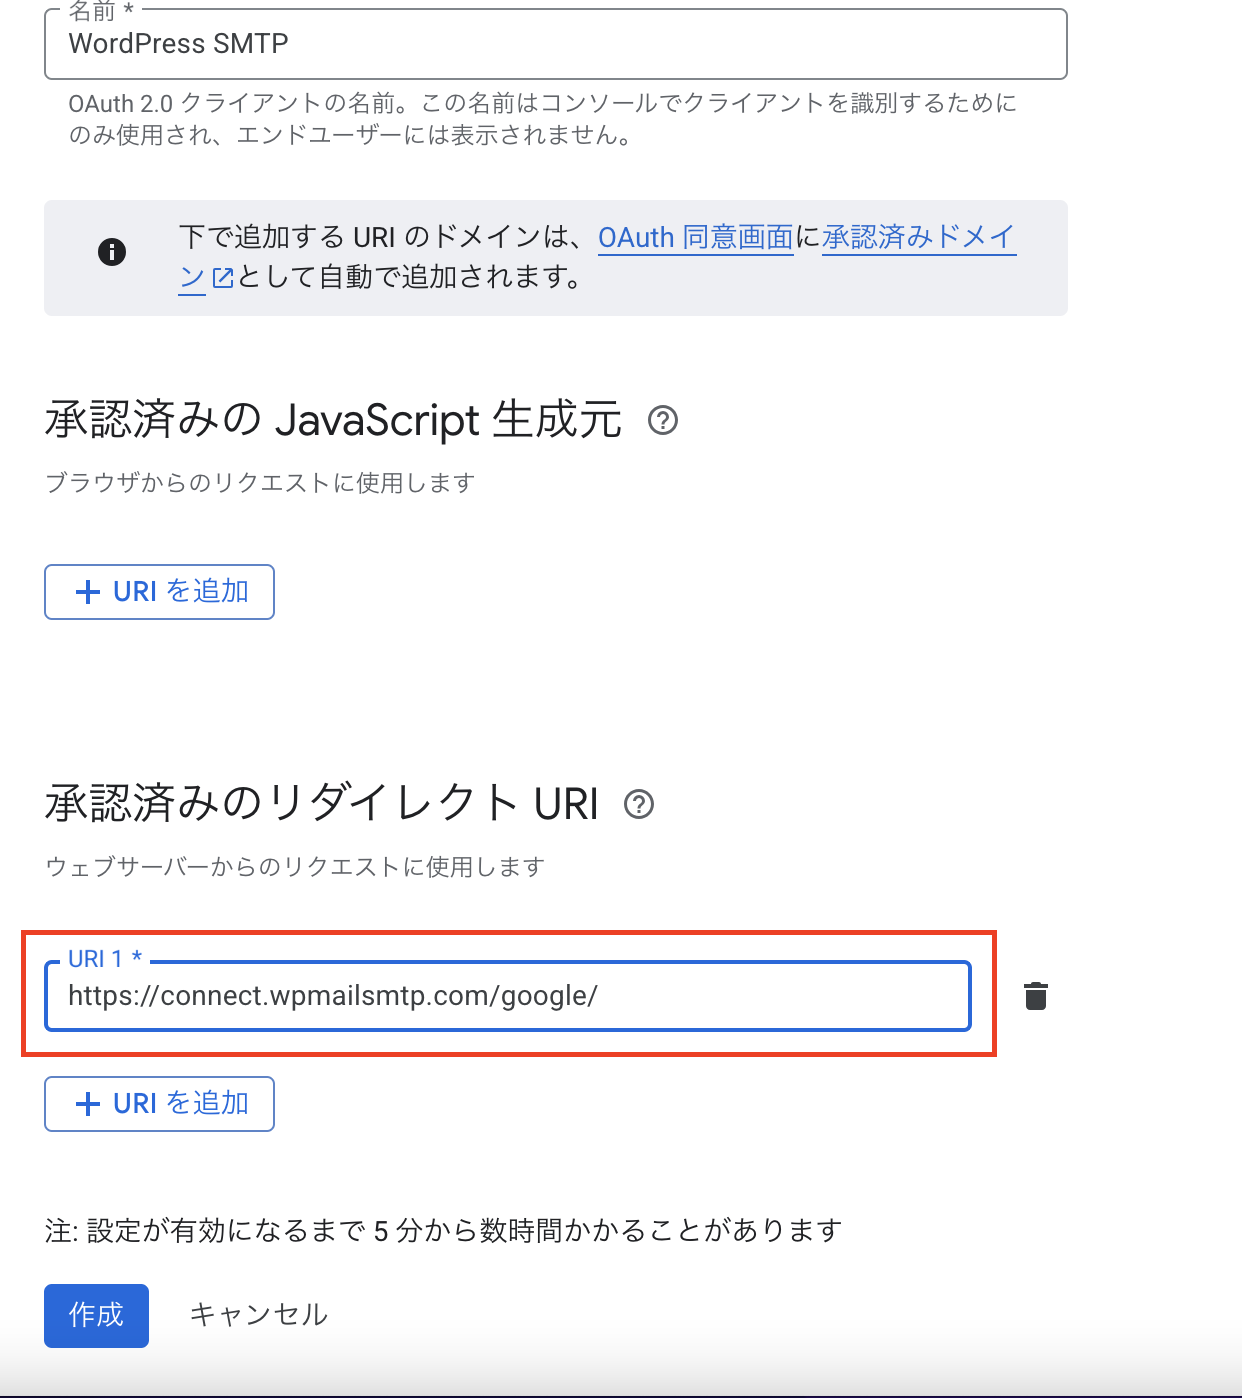The width and height of the screenshot is (1242, 1398).
Task: Click the 名前 field label
Action: (x=84, y=8)
